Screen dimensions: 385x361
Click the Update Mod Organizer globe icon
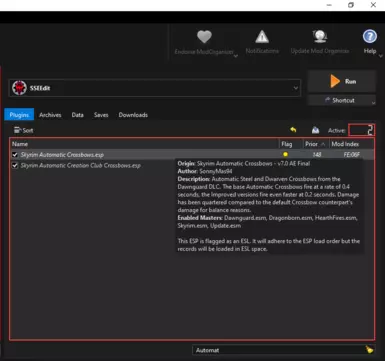[320, 37]
